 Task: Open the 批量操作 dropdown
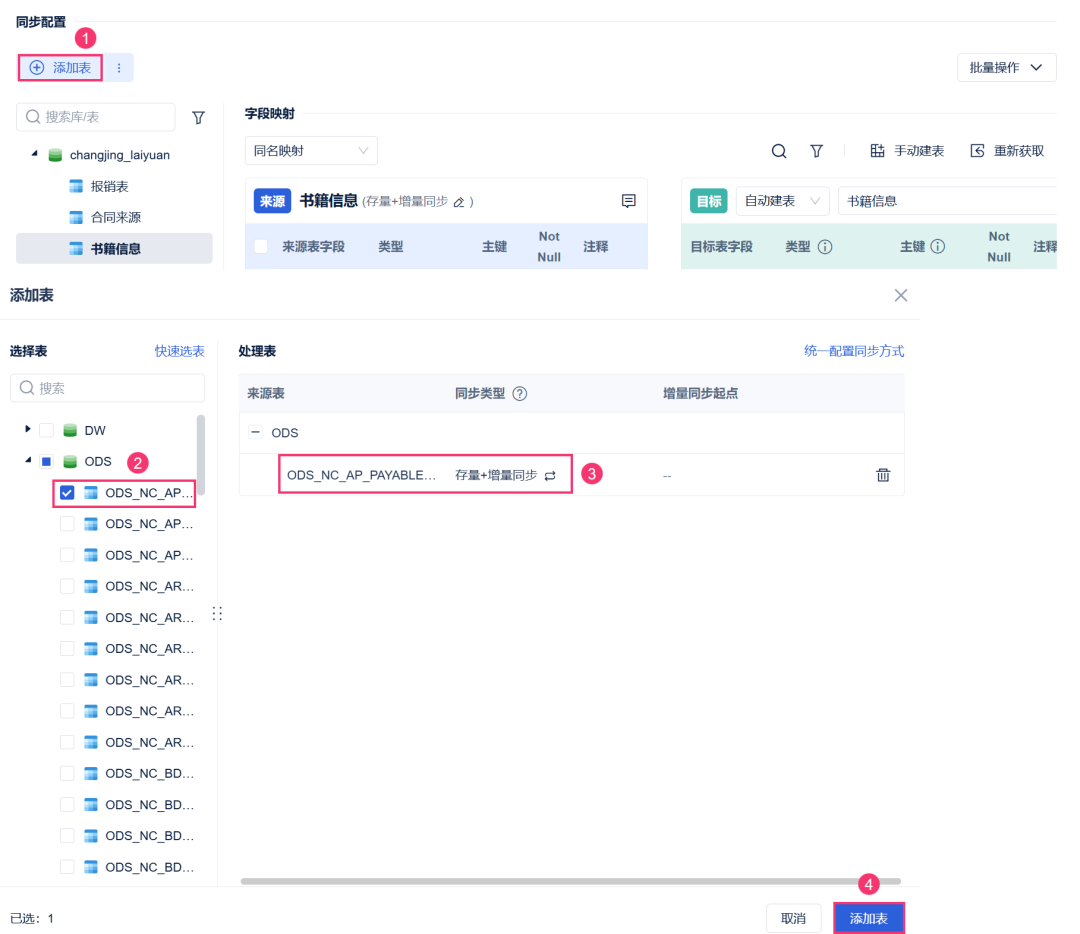point(1006,68)
